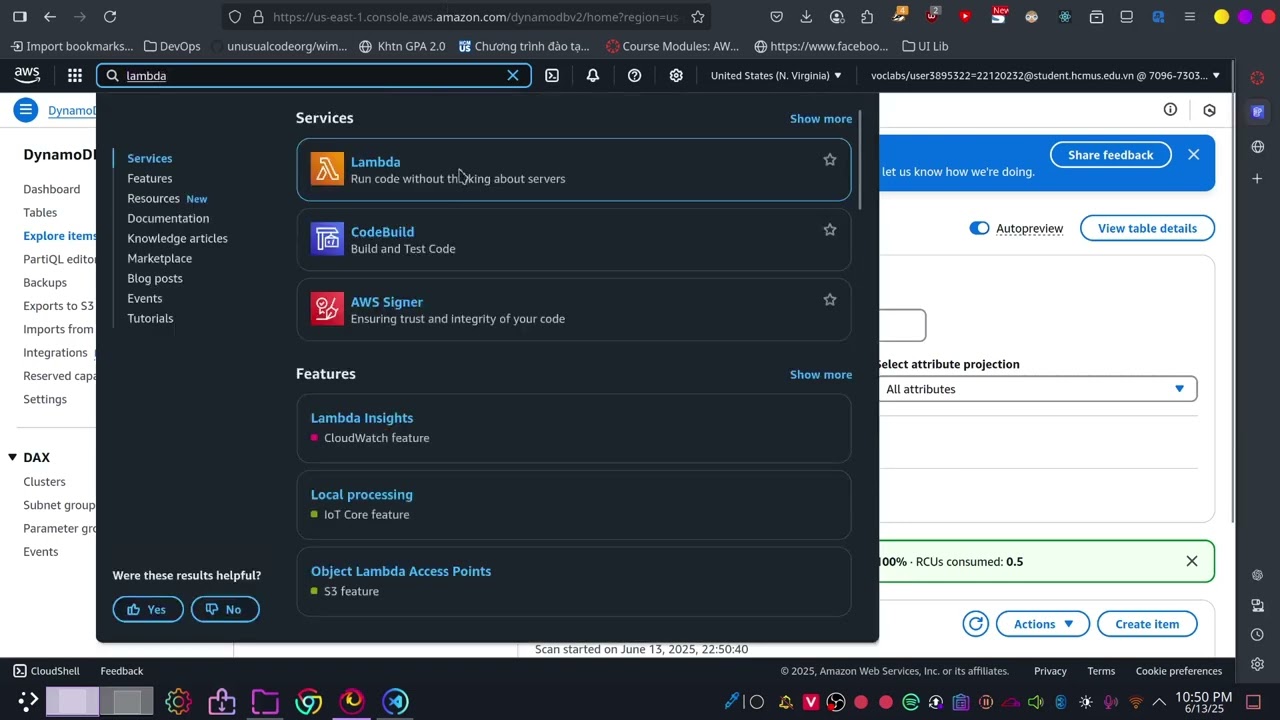Image resolution: width=1280 pixels, height=720 pixels.
Task: Select the Events search filter
Action: click(145, 298)
